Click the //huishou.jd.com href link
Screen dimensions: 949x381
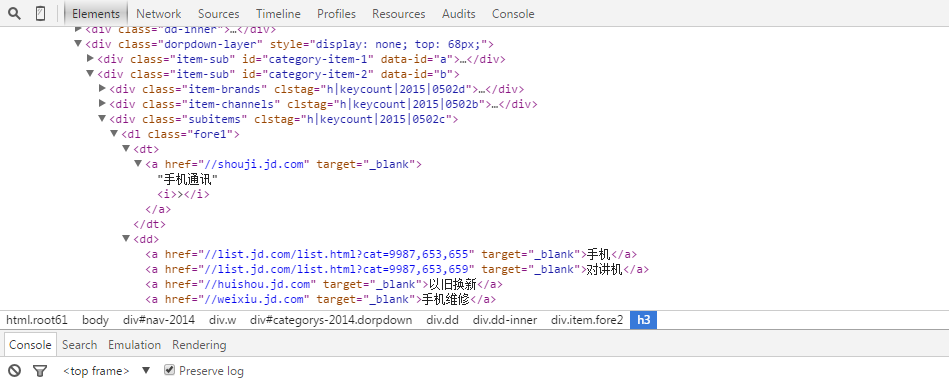258,284
